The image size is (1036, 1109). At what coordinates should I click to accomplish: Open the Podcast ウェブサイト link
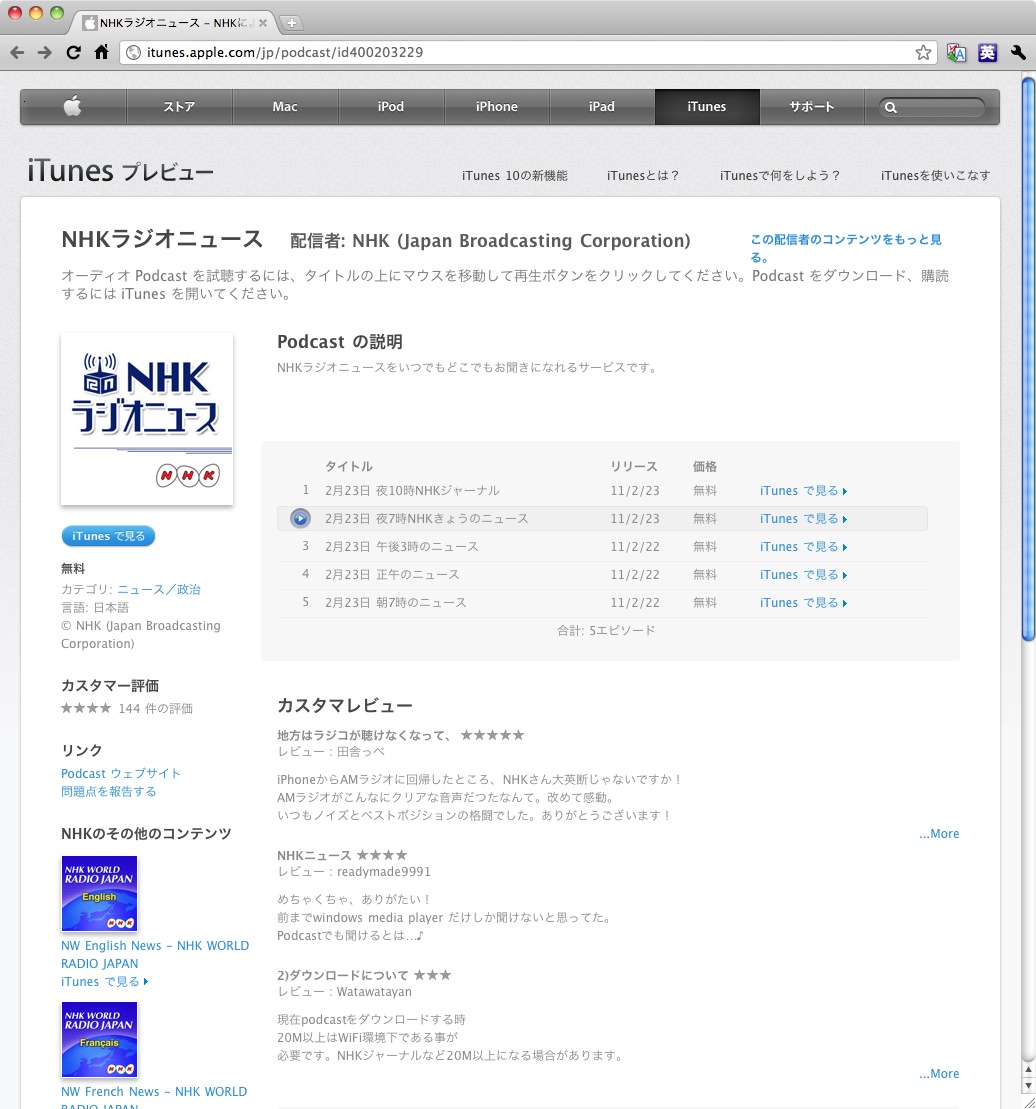point(121,774)
